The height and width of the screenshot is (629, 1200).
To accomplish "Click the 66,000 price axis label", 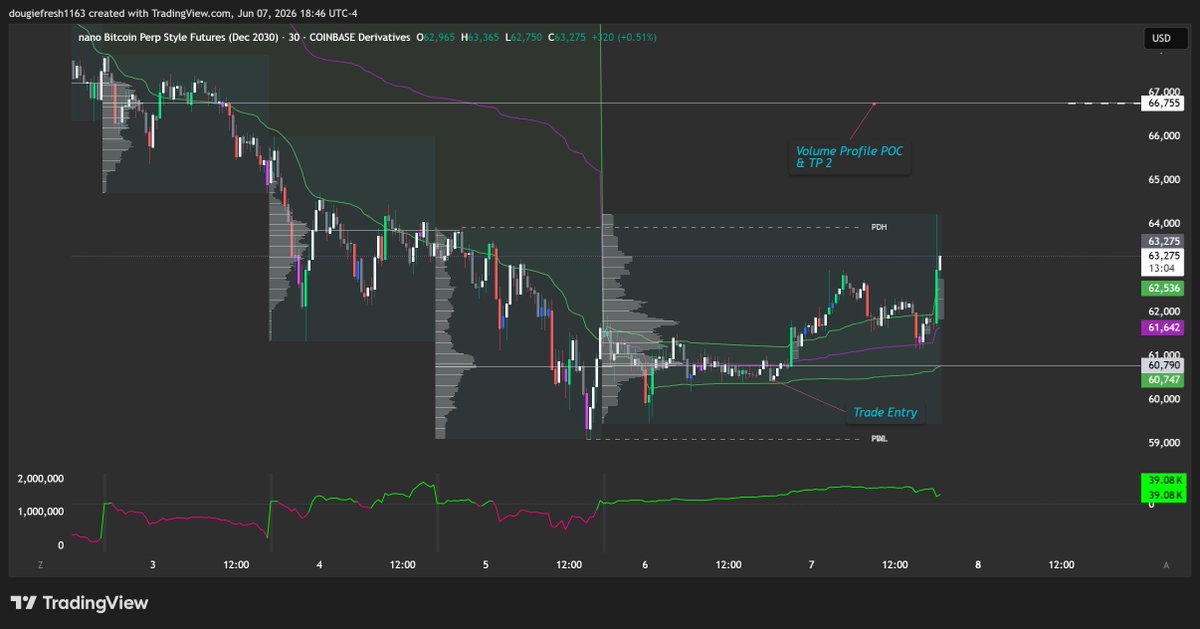I will [x=1165, y=135].
